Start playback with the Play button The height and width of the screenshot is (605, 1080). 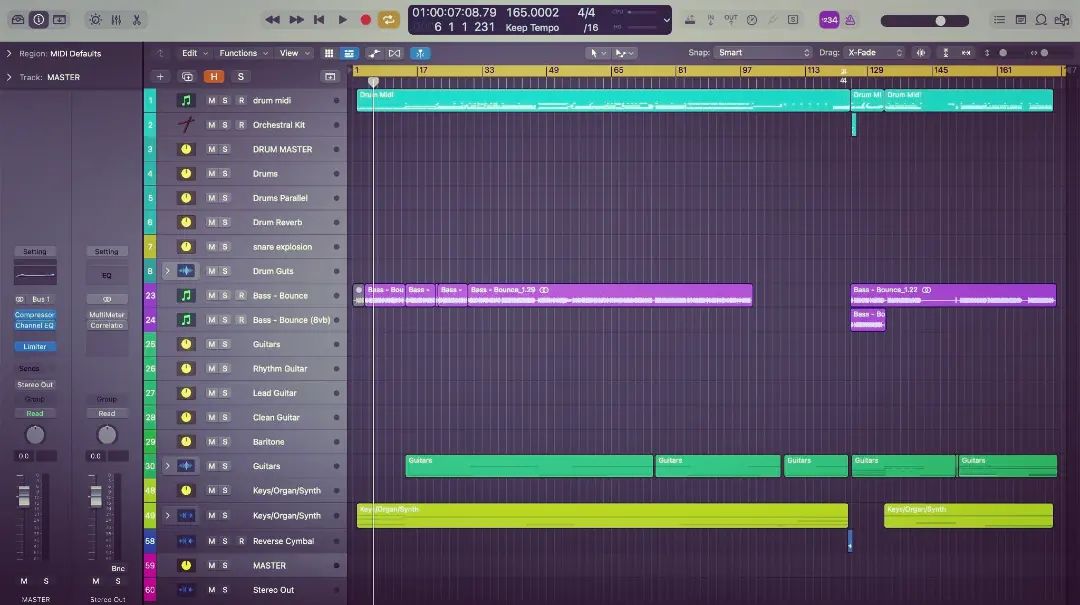tap(342, 20)
